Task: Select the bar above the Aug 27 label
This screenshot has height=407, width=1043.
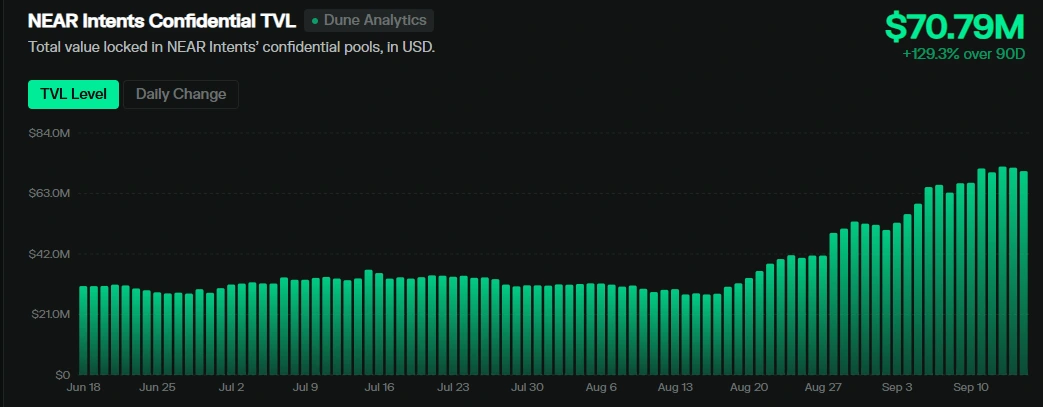Action: coord(823,315)
